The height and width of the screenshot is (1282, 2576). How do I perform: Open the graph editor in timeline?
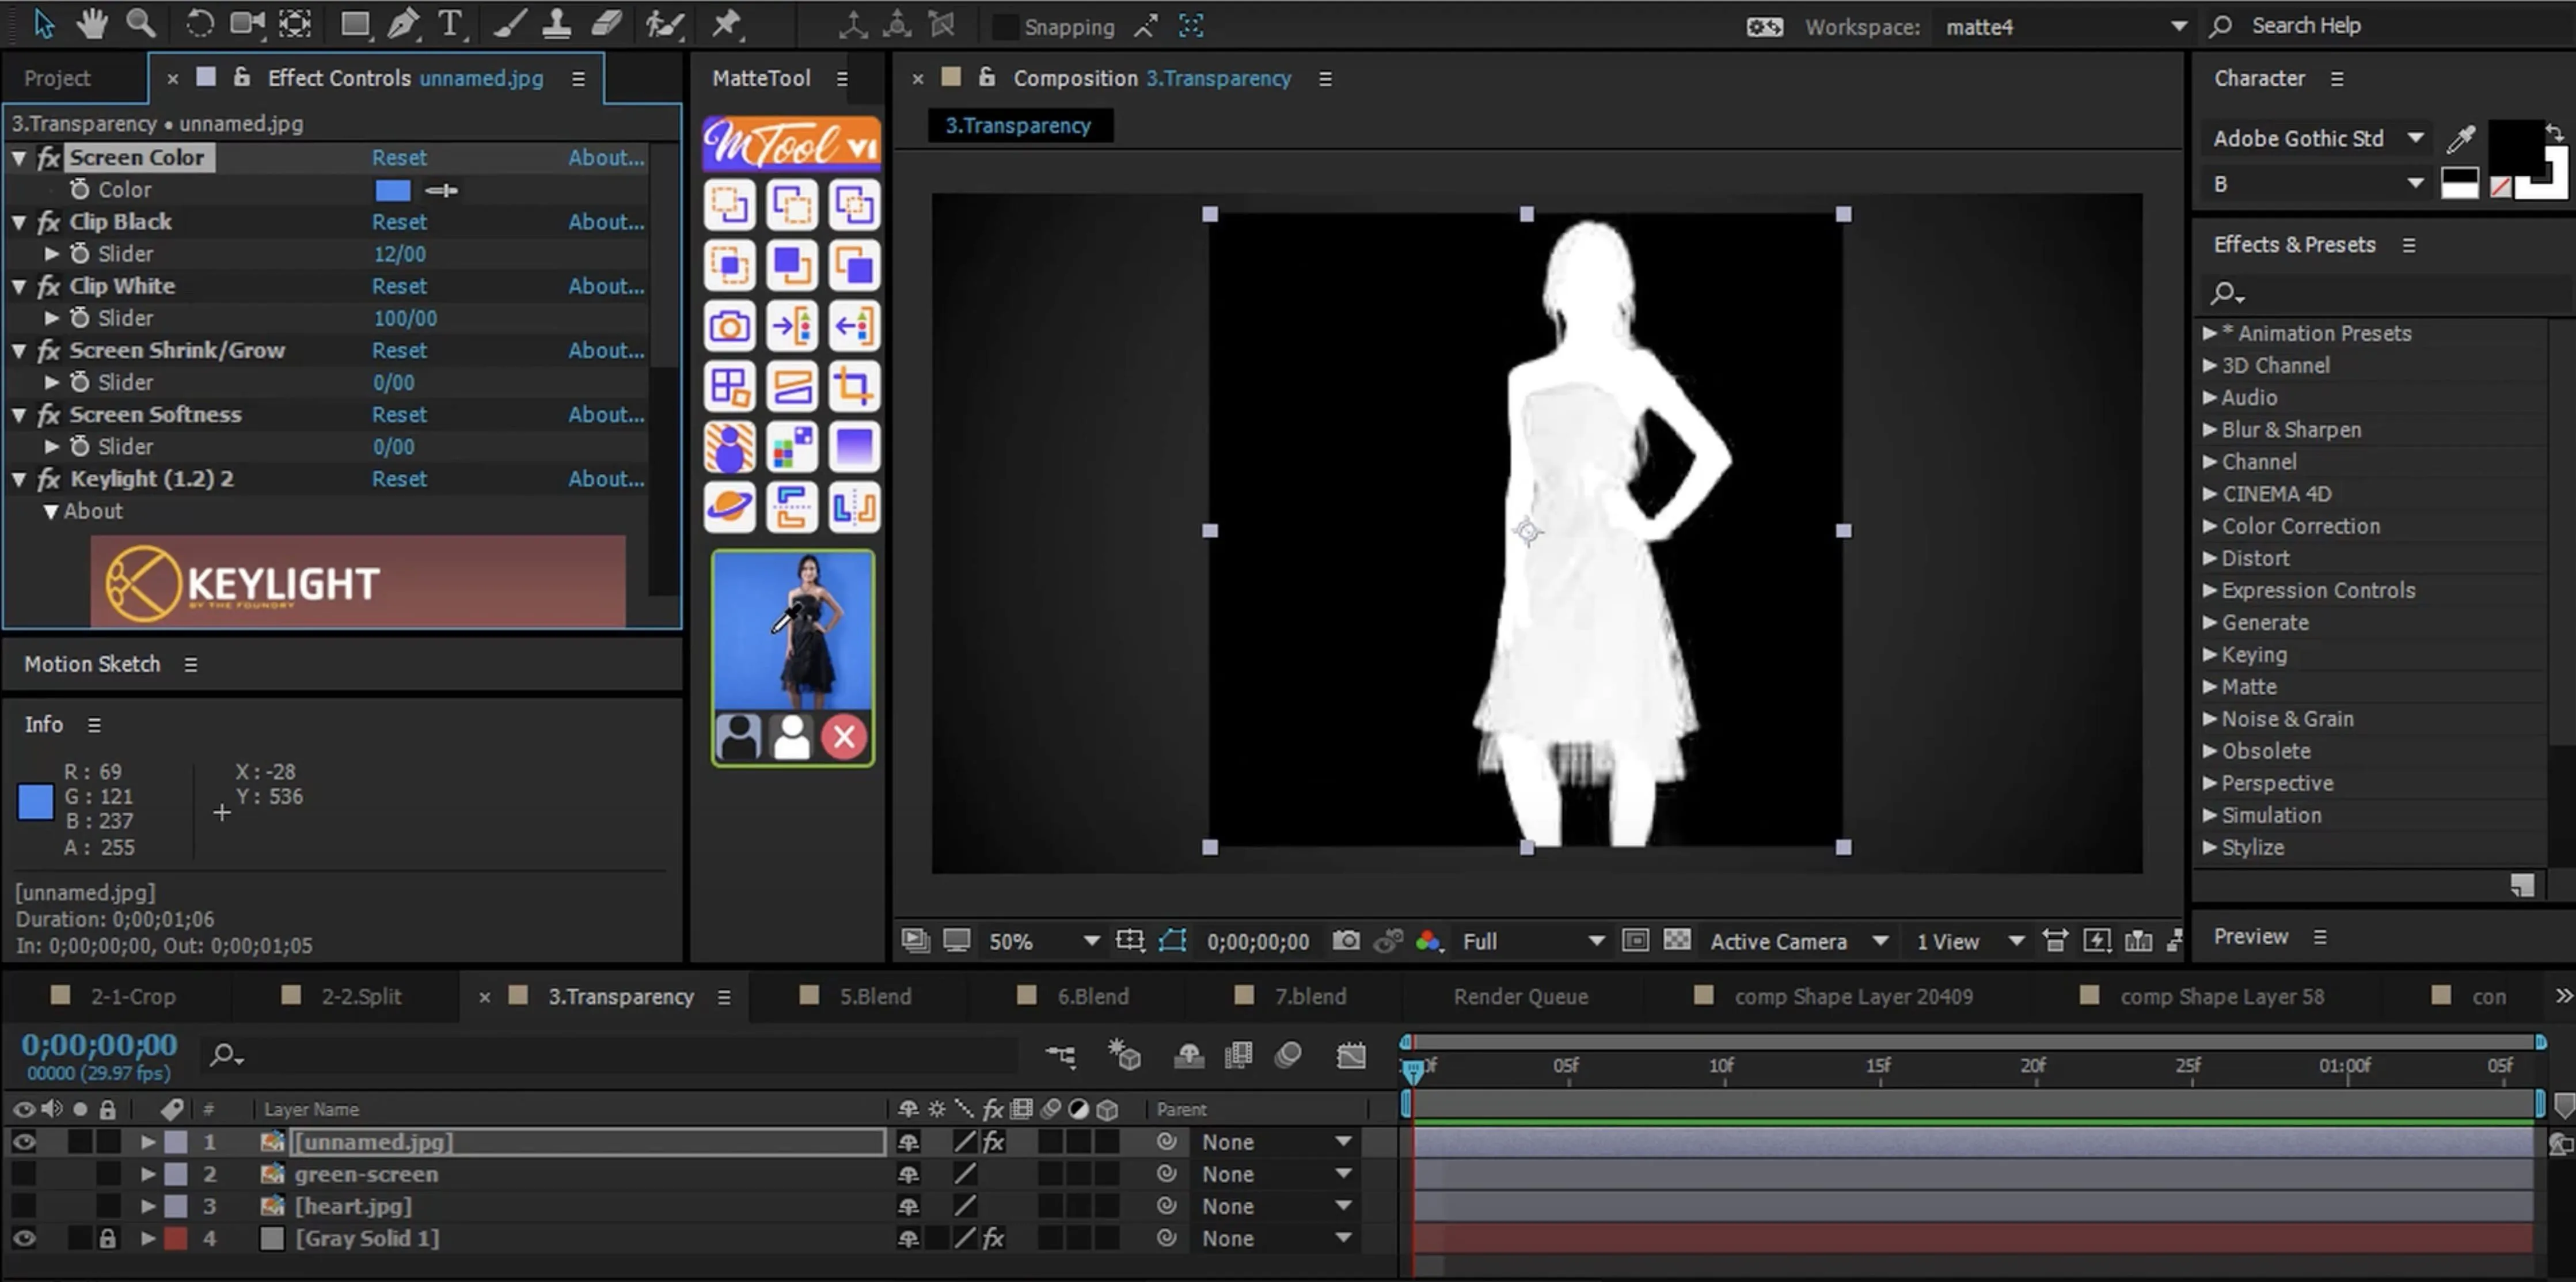point(1351,1055)
